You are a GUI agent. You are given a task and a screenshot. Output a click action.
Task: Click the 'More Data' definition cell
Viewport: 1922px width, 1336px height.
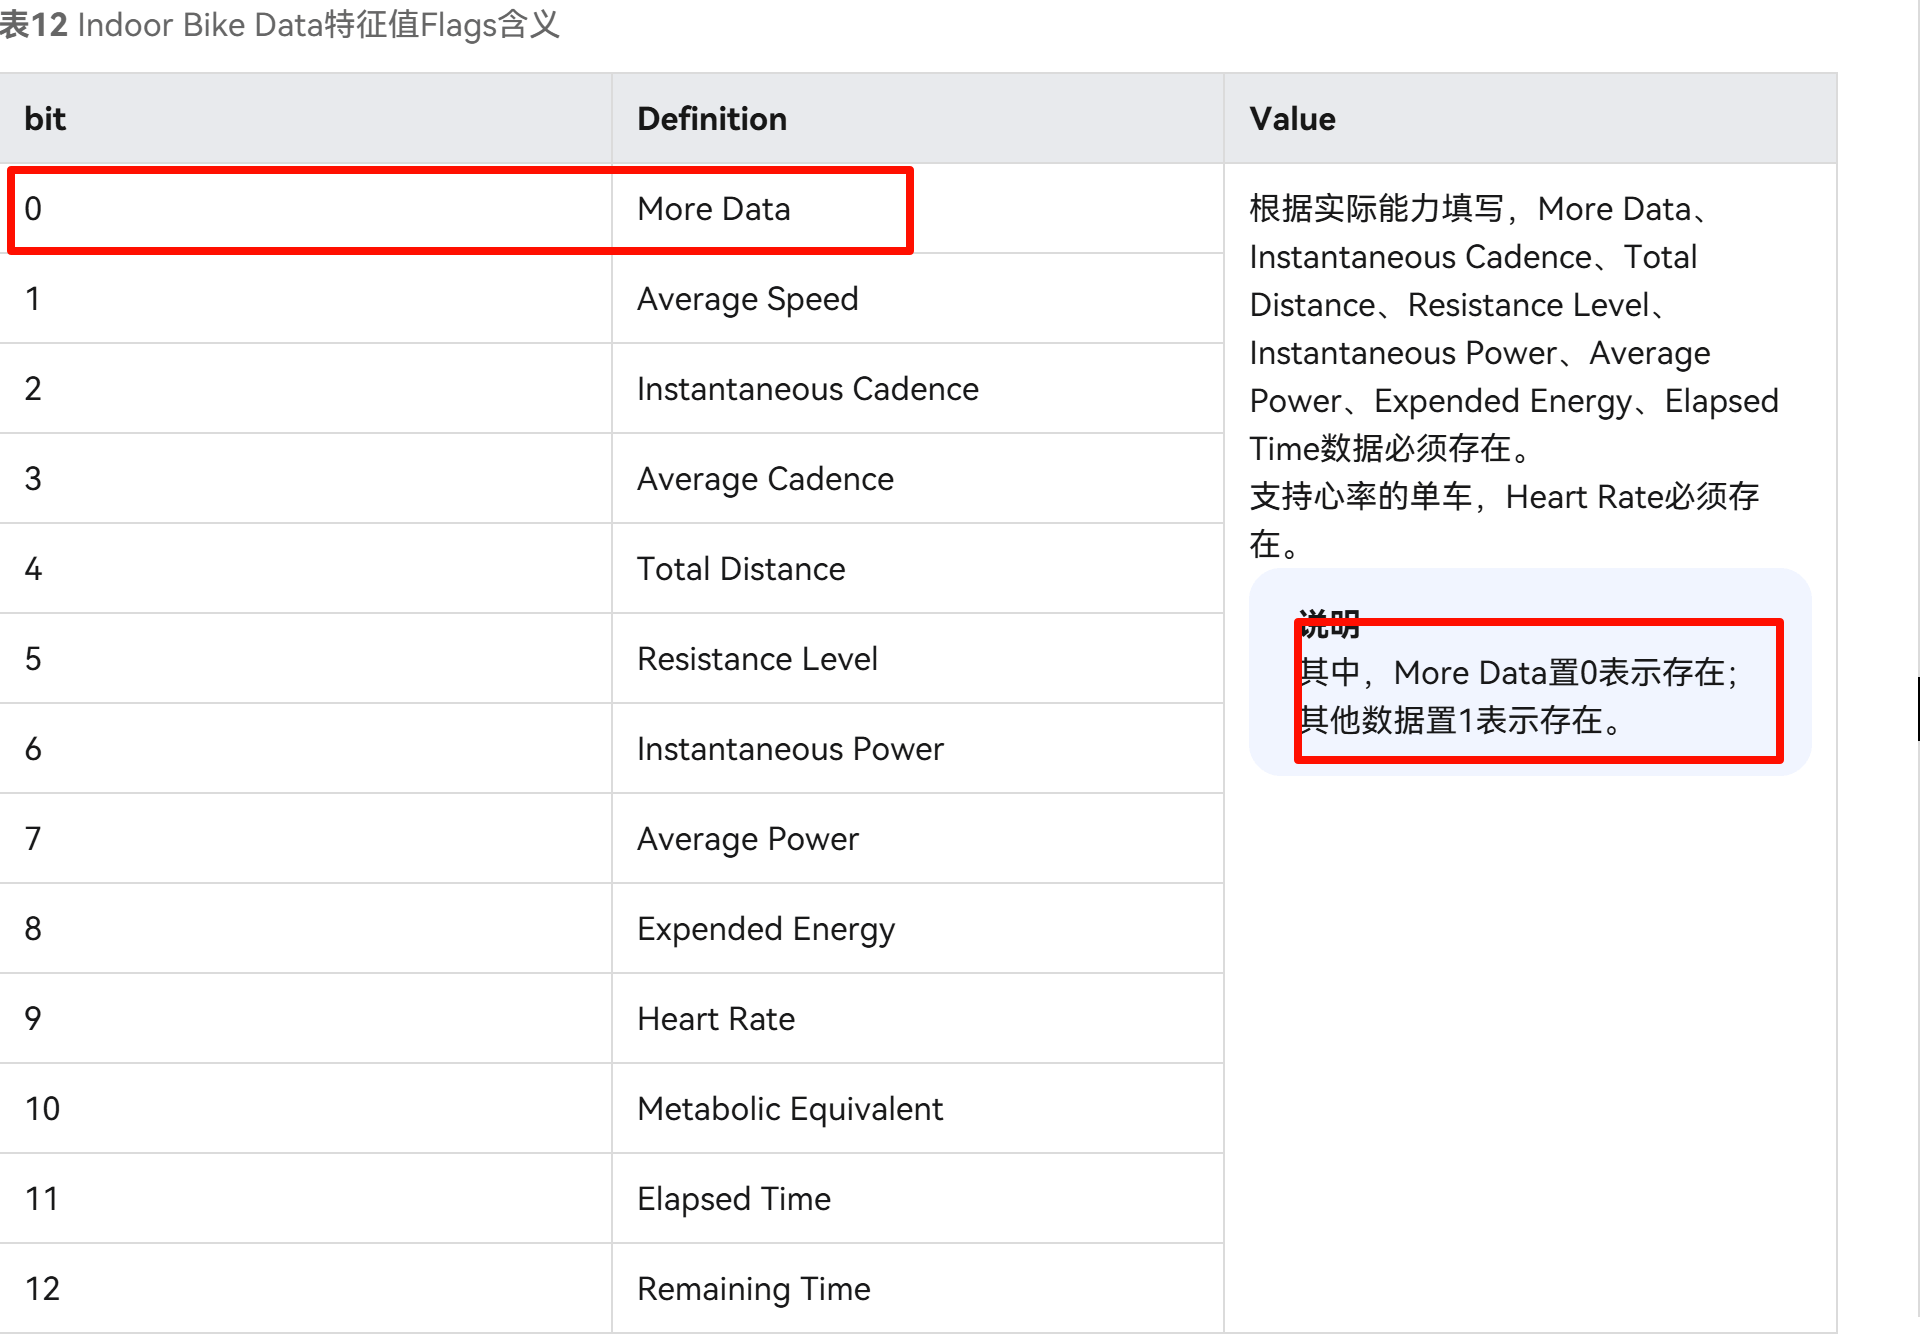point(714,209)
